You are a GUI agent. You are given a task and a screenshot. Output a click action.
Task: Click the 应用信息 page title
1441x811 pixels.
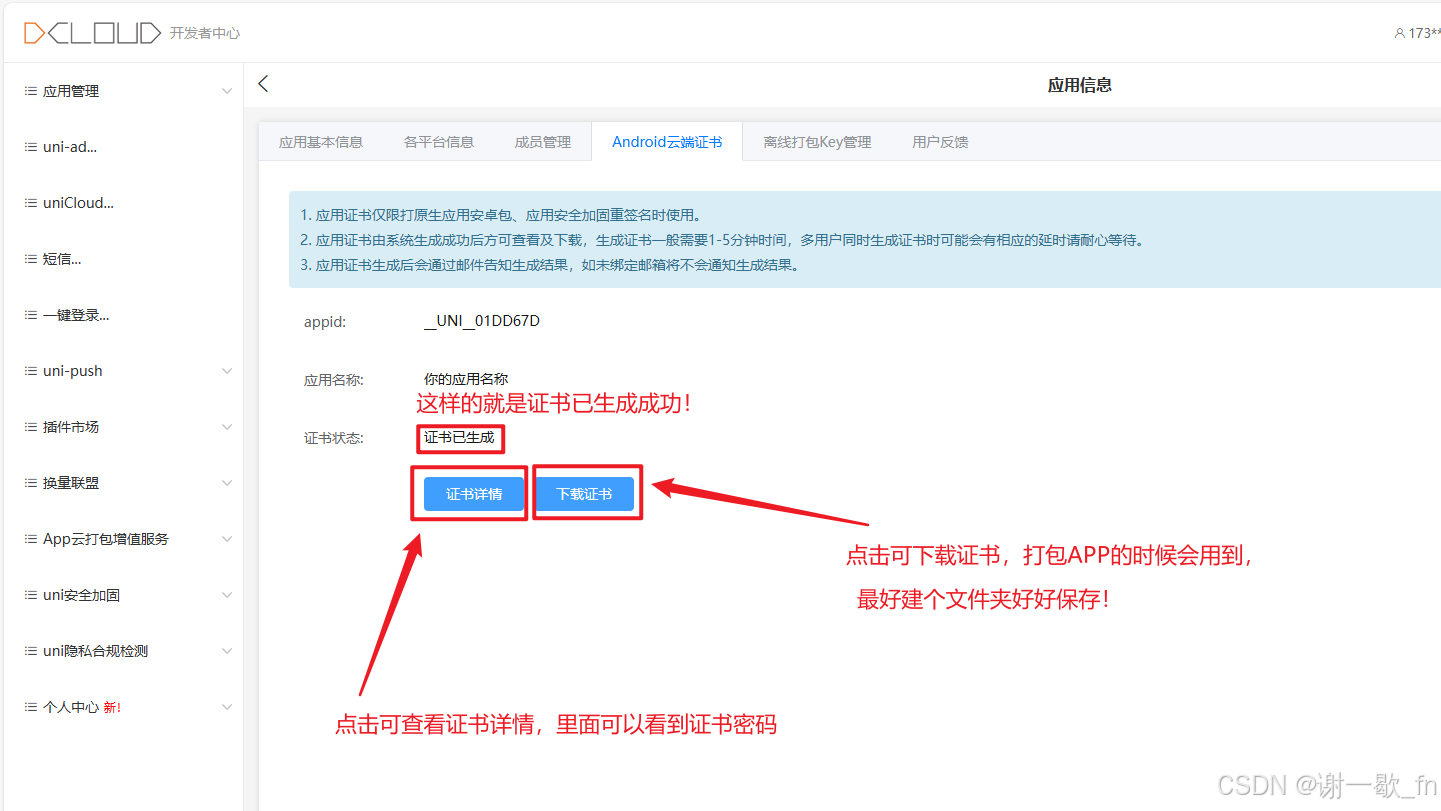tap(1080, 85)
